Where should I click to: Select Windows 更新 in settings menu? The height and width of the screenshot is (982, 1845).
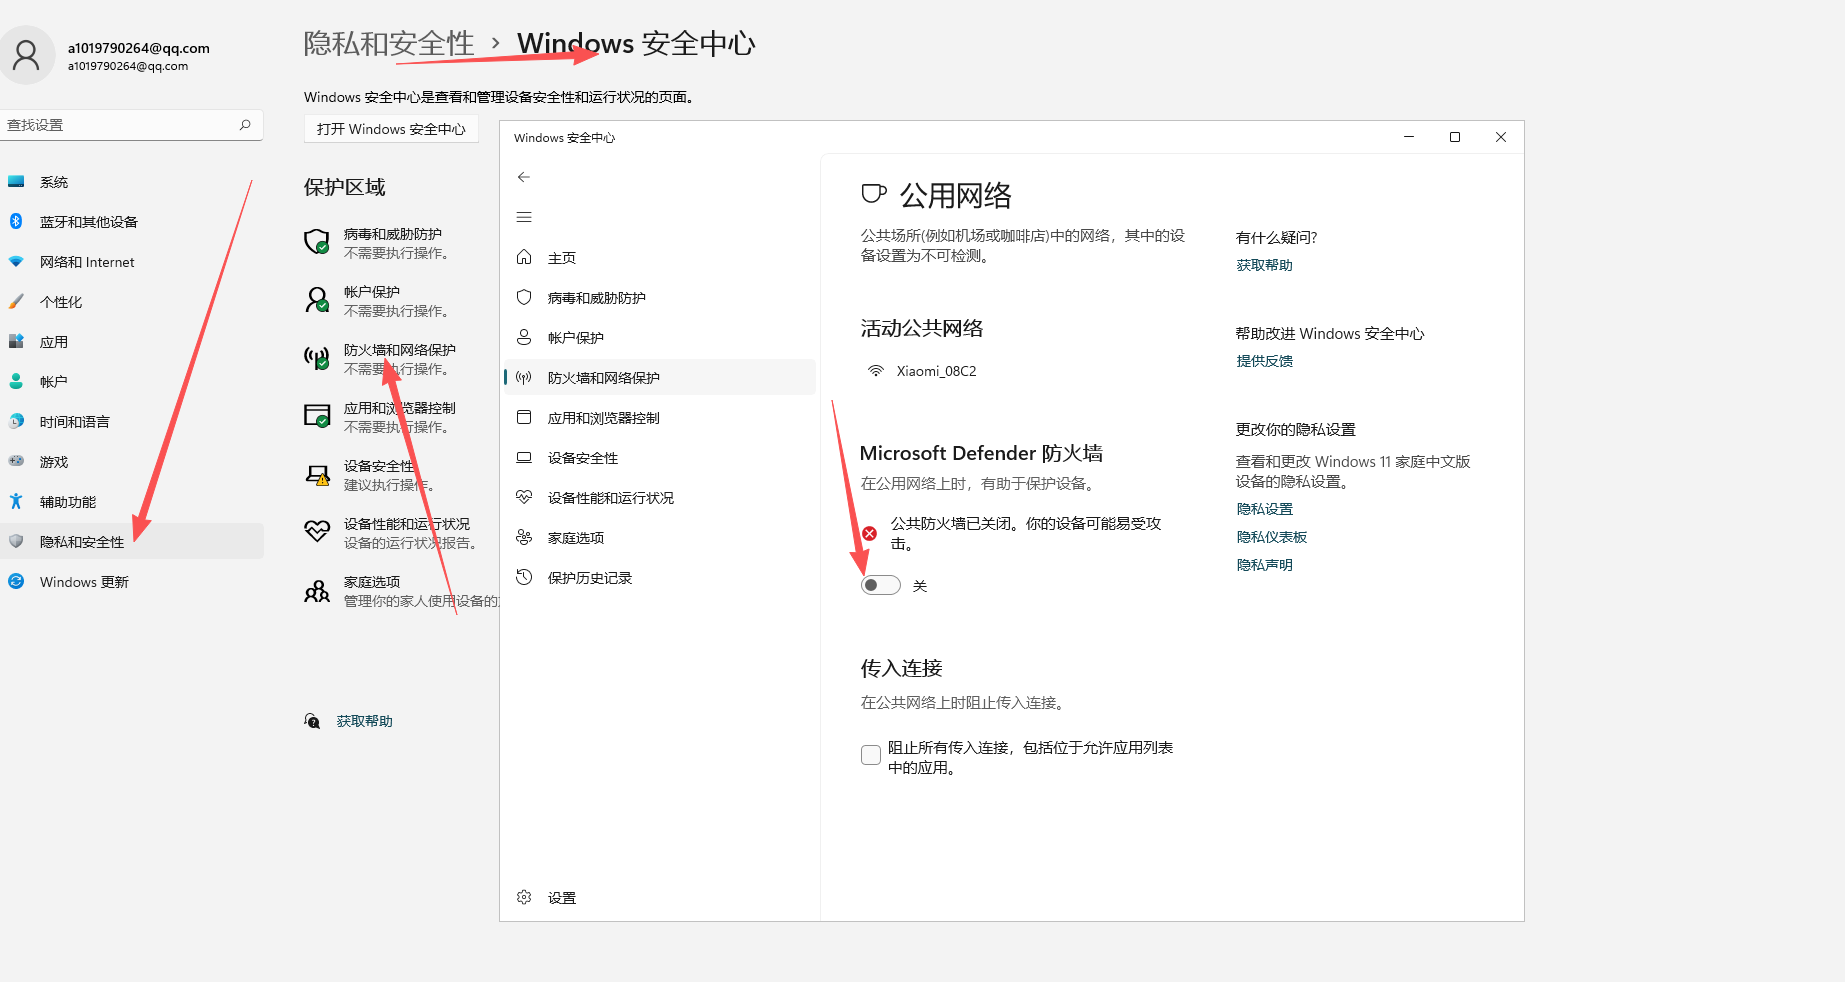[84, 582]
